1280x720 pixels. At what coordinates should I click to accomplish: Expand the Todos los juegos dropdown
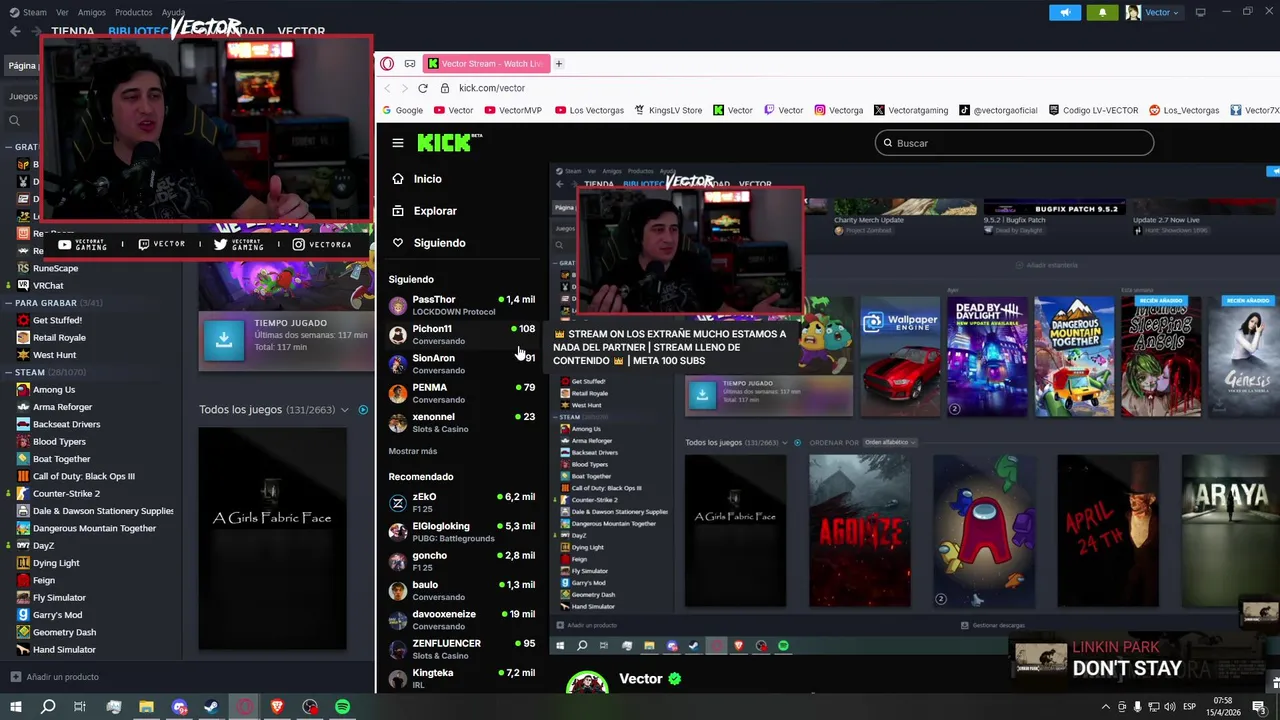tap(345, 410)
